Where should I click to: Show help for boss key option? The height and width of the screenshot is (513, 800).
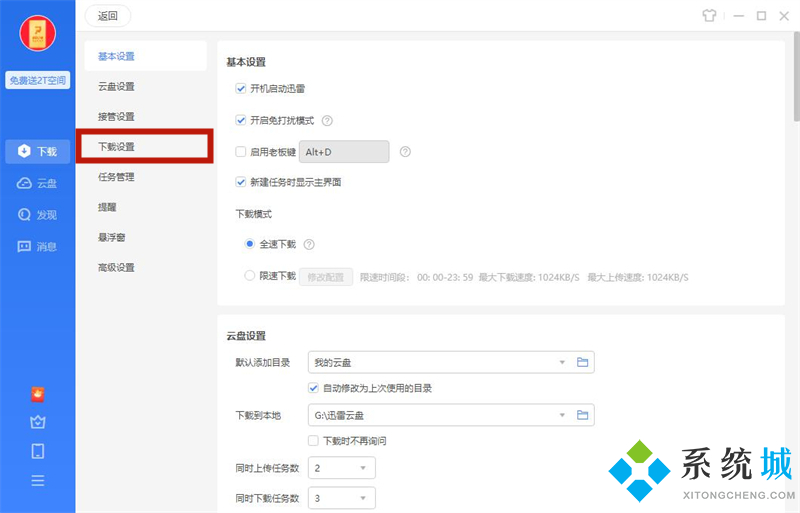pos(405,152)
